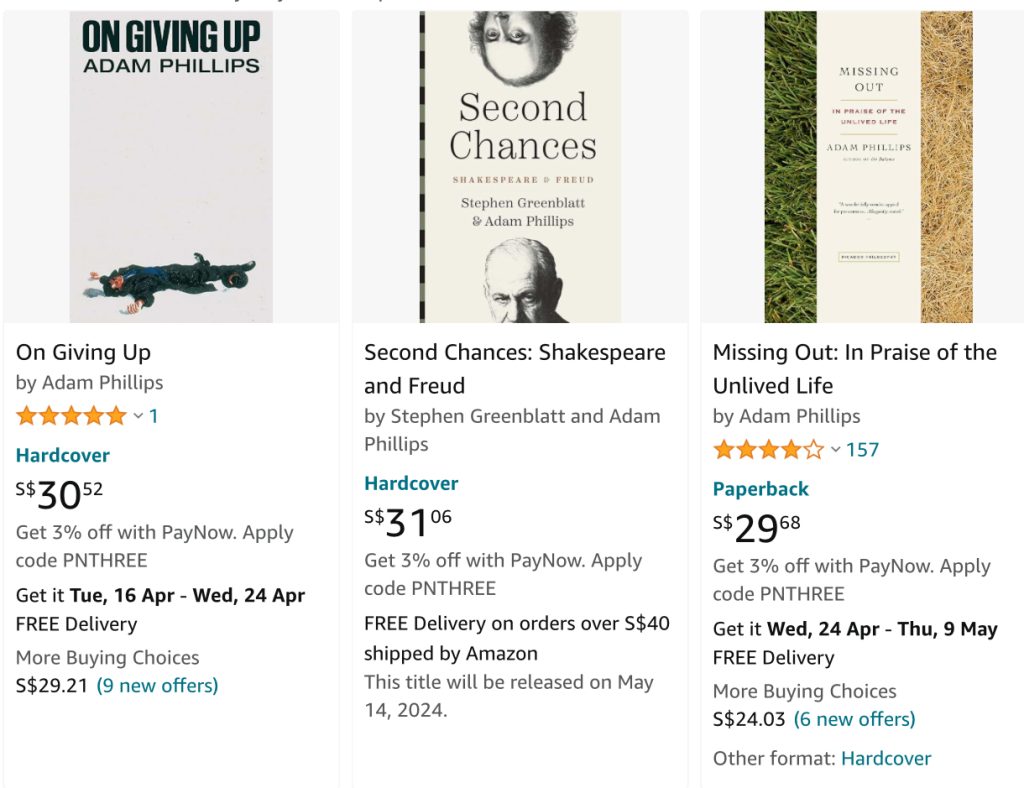Expand rating breakdown chevron for On Giving Up
This screenshot has height=788, width=1024.
[138, 416]
